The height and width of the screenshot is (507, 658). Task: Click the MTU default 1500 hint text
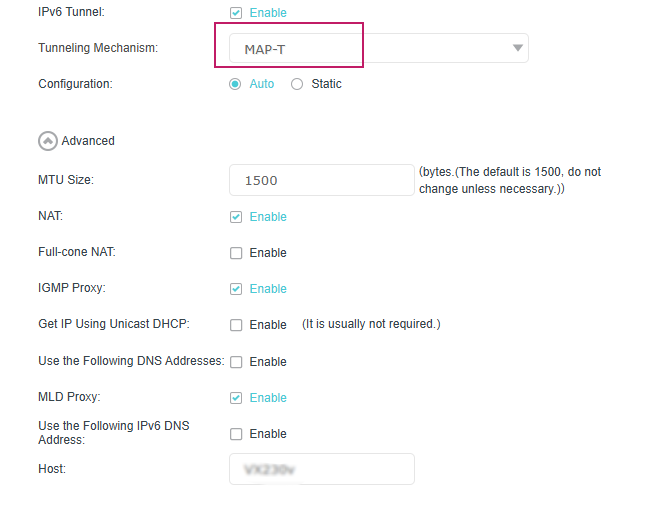click(x=510, y=180)
